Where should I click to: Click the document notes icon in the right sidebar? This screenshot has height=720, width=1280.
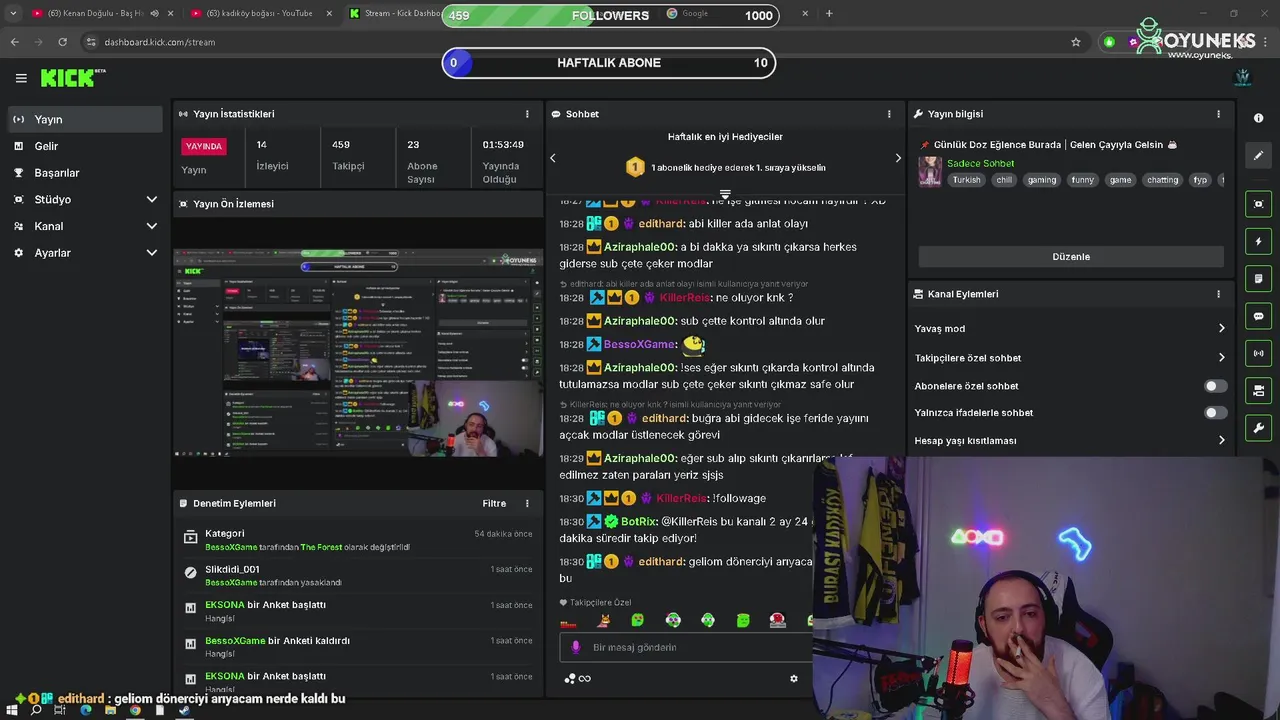click(x=1258, y=279)
